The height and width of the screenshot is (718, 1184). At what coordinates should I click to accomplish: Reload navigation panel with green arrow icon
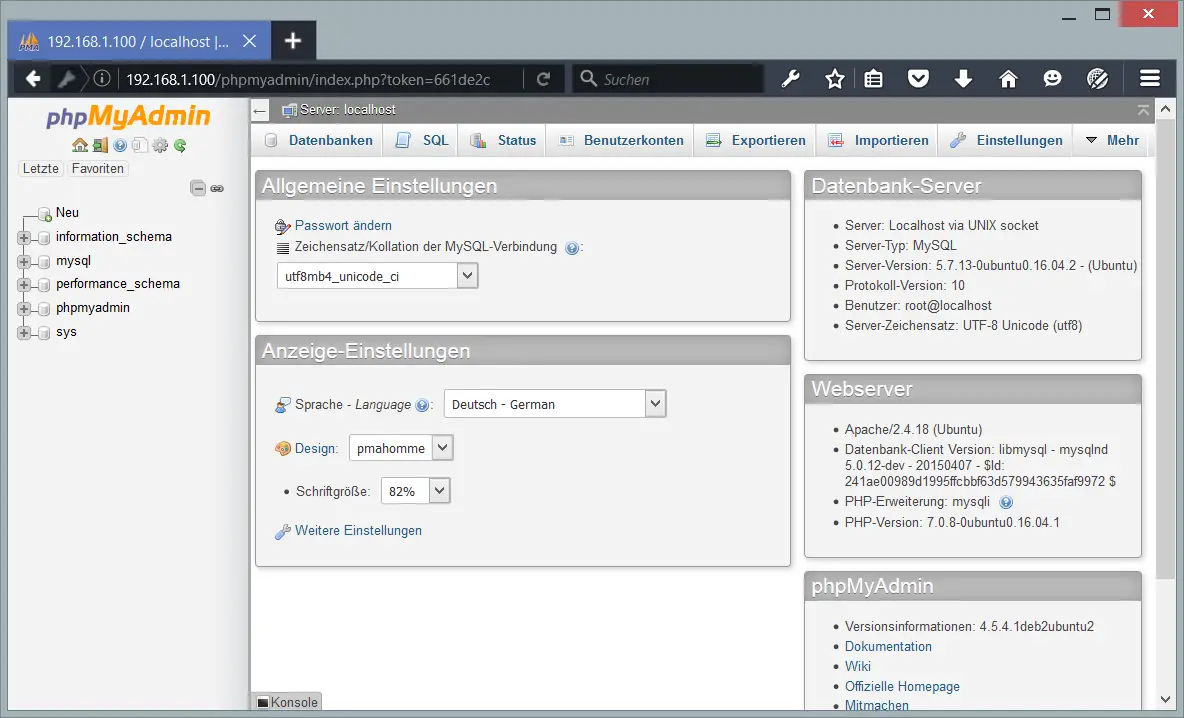click(x=180, y=145)
